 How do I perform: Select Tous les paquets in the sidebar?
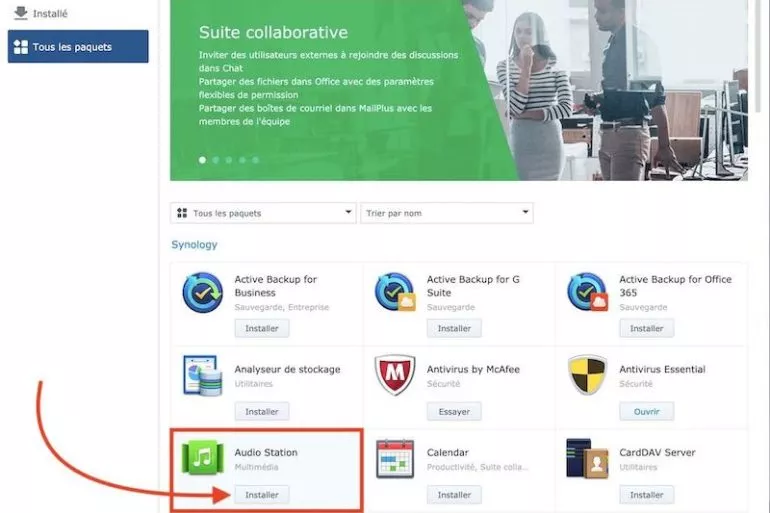[78, 47]
